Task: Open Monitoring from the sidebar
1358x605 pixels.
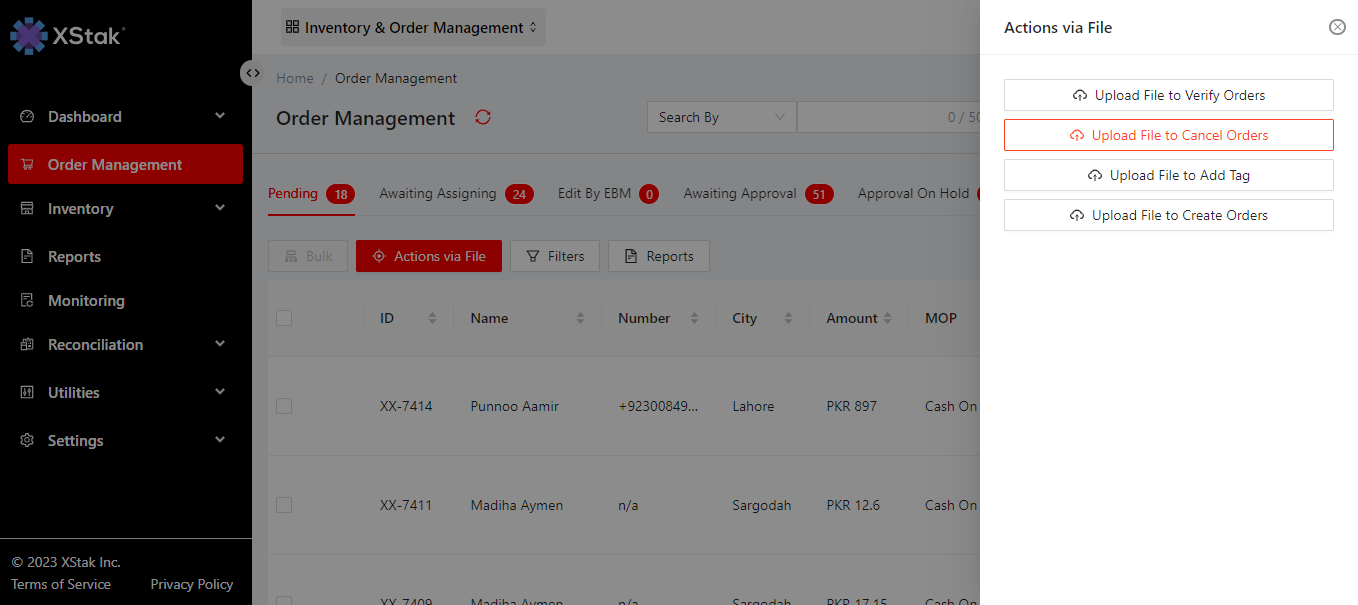Action: (86, 300)
